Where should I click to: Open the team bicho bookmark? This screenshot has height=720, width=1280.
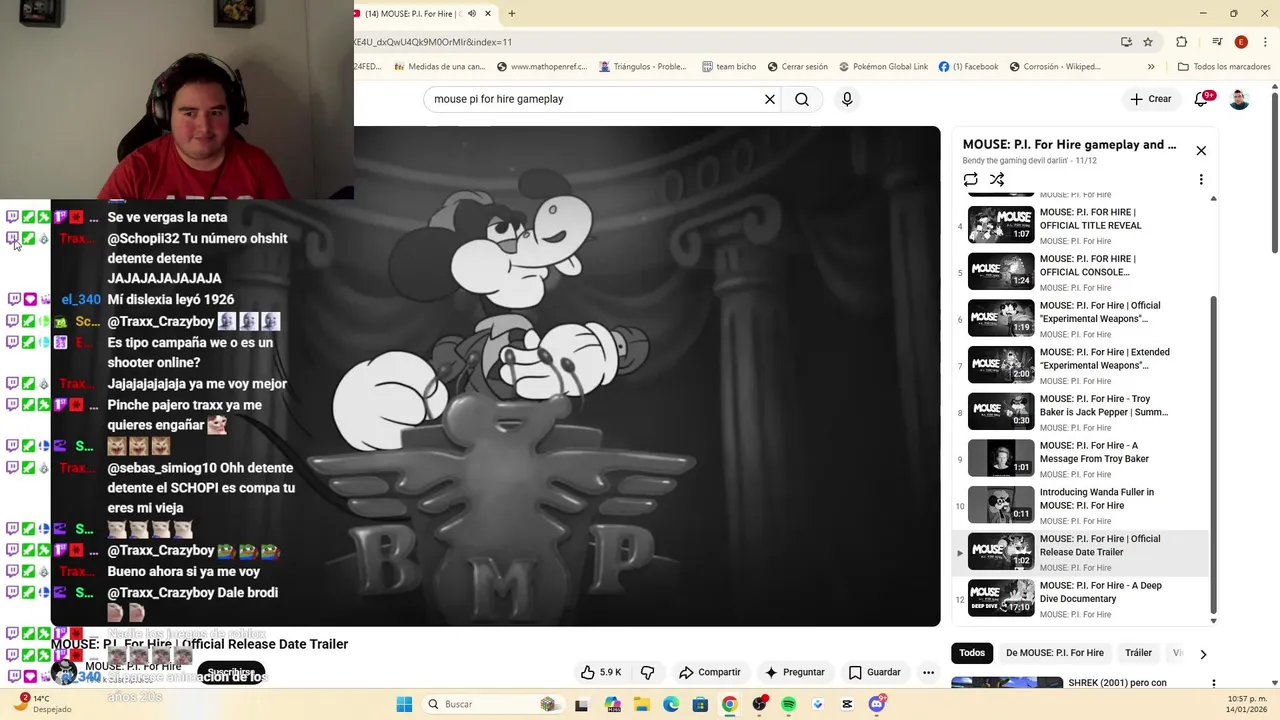728,67
